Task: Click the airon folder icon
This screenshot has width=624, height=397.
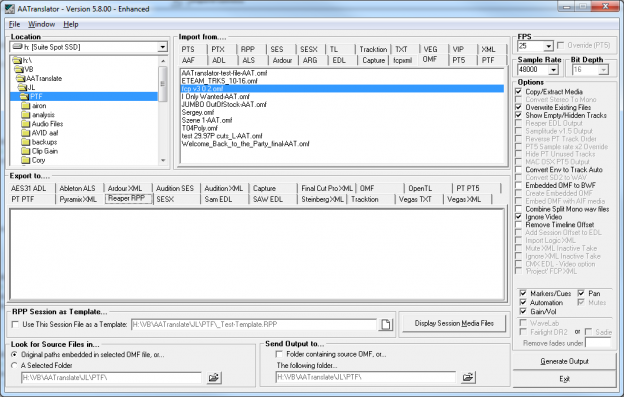Action: 25,106
